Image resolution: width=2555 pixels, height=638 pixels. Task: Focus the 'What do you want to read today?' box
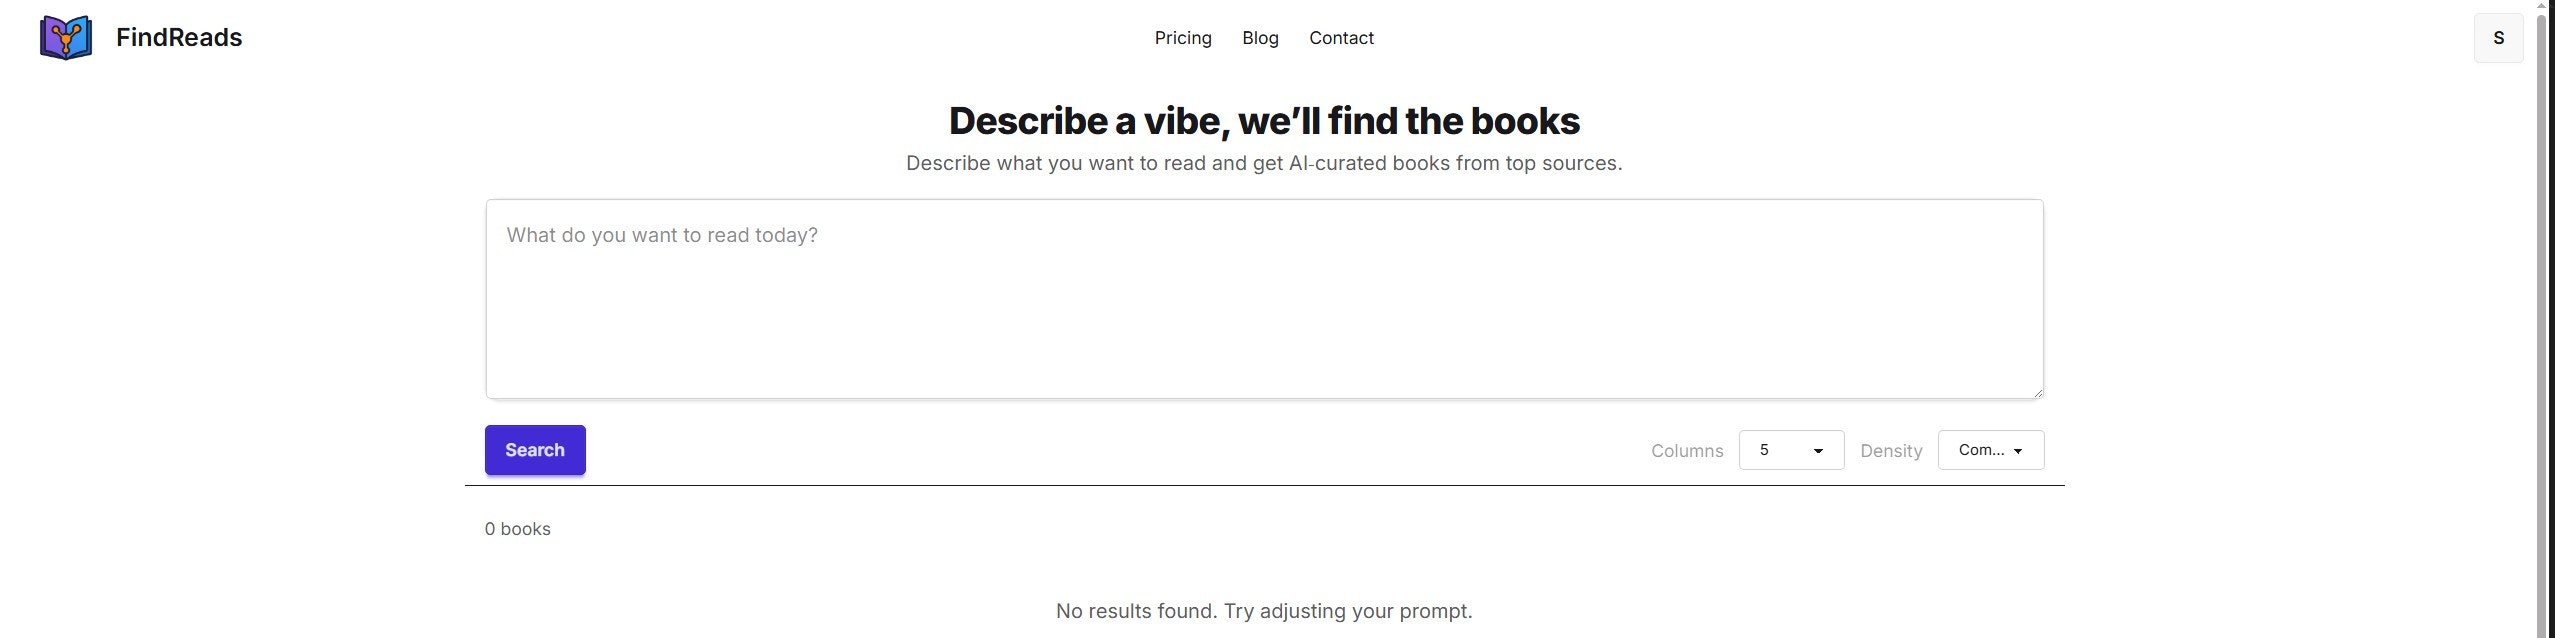pyautogui.click(x=1264, y=299)
